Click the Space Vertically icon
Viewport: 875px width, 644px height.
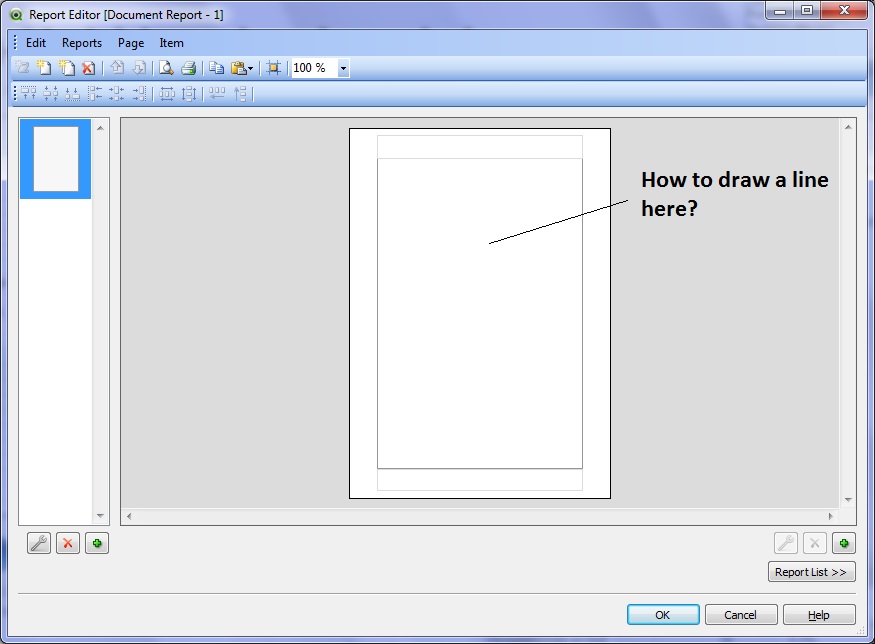[x=189, y=93]
